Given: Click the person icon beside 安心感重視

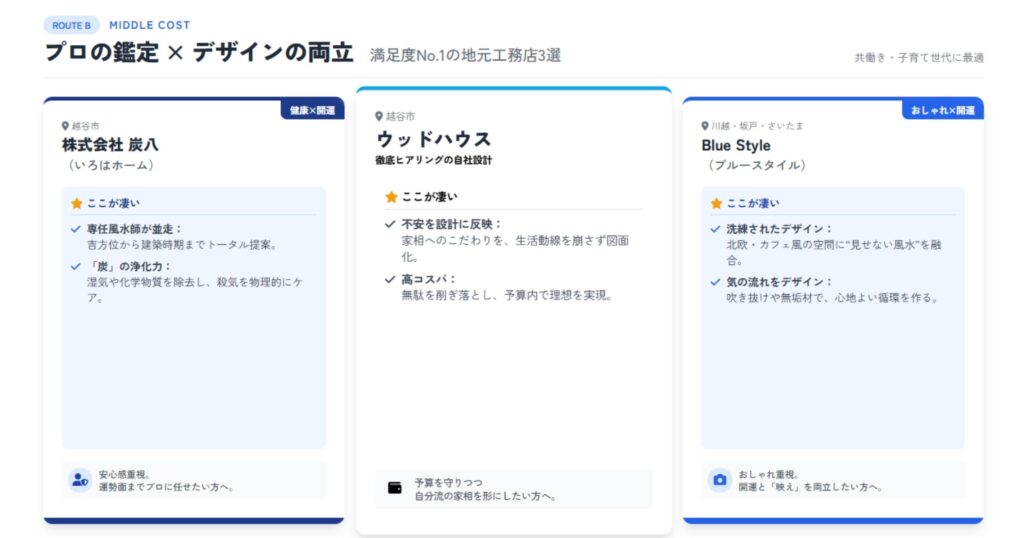Looking at the screenshot, I should pyautogui.click(x=80, y=480).
